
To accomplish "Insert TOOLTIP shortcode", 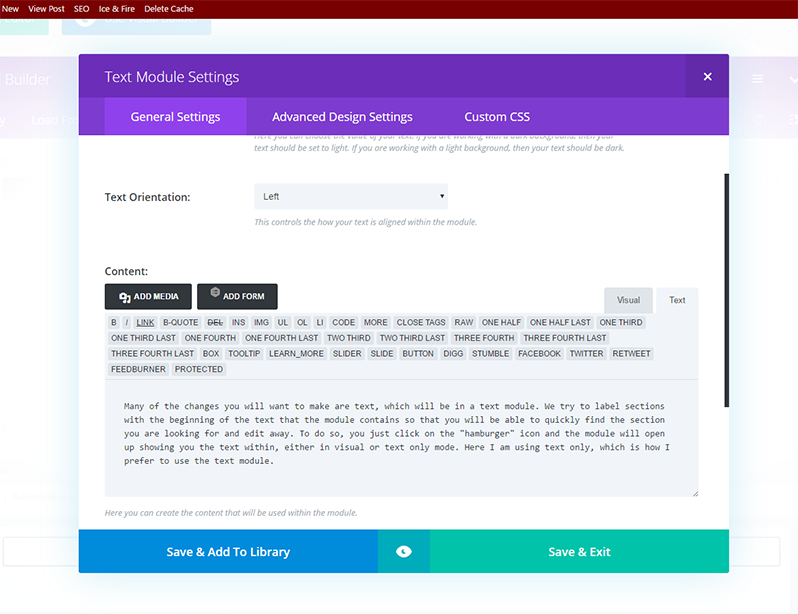I will [244, 354].
